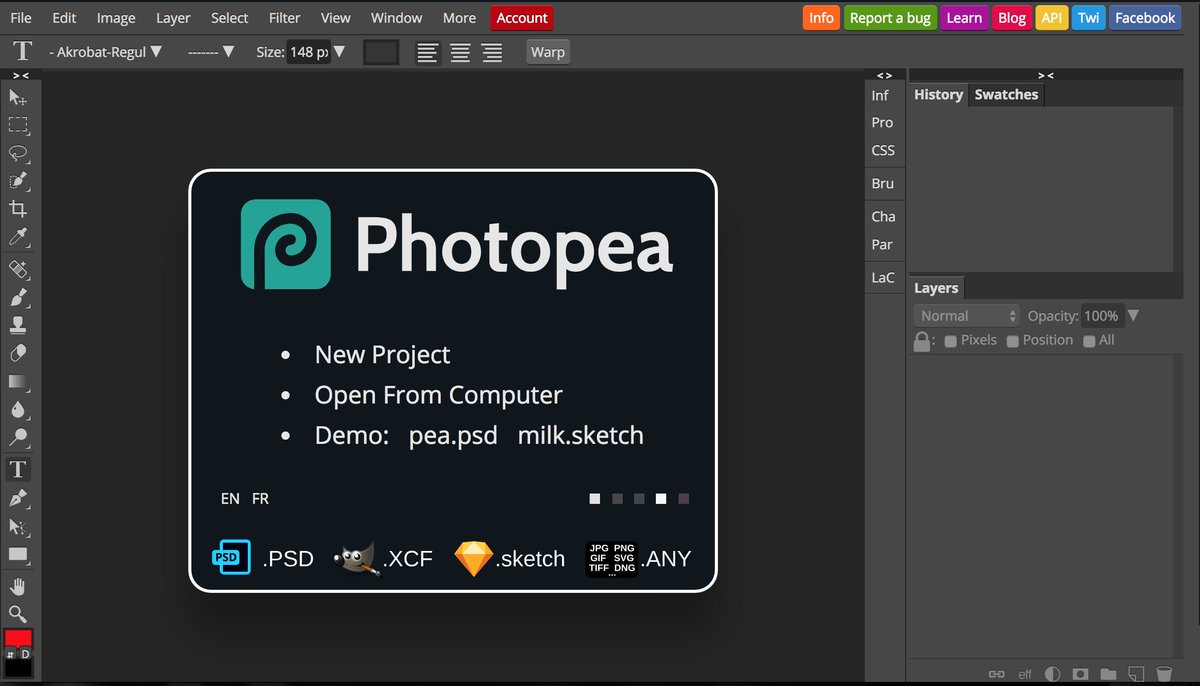Collapse the right panels with arrows
The height and width of the screenshot is (686, 1200).
(1045, 75)
